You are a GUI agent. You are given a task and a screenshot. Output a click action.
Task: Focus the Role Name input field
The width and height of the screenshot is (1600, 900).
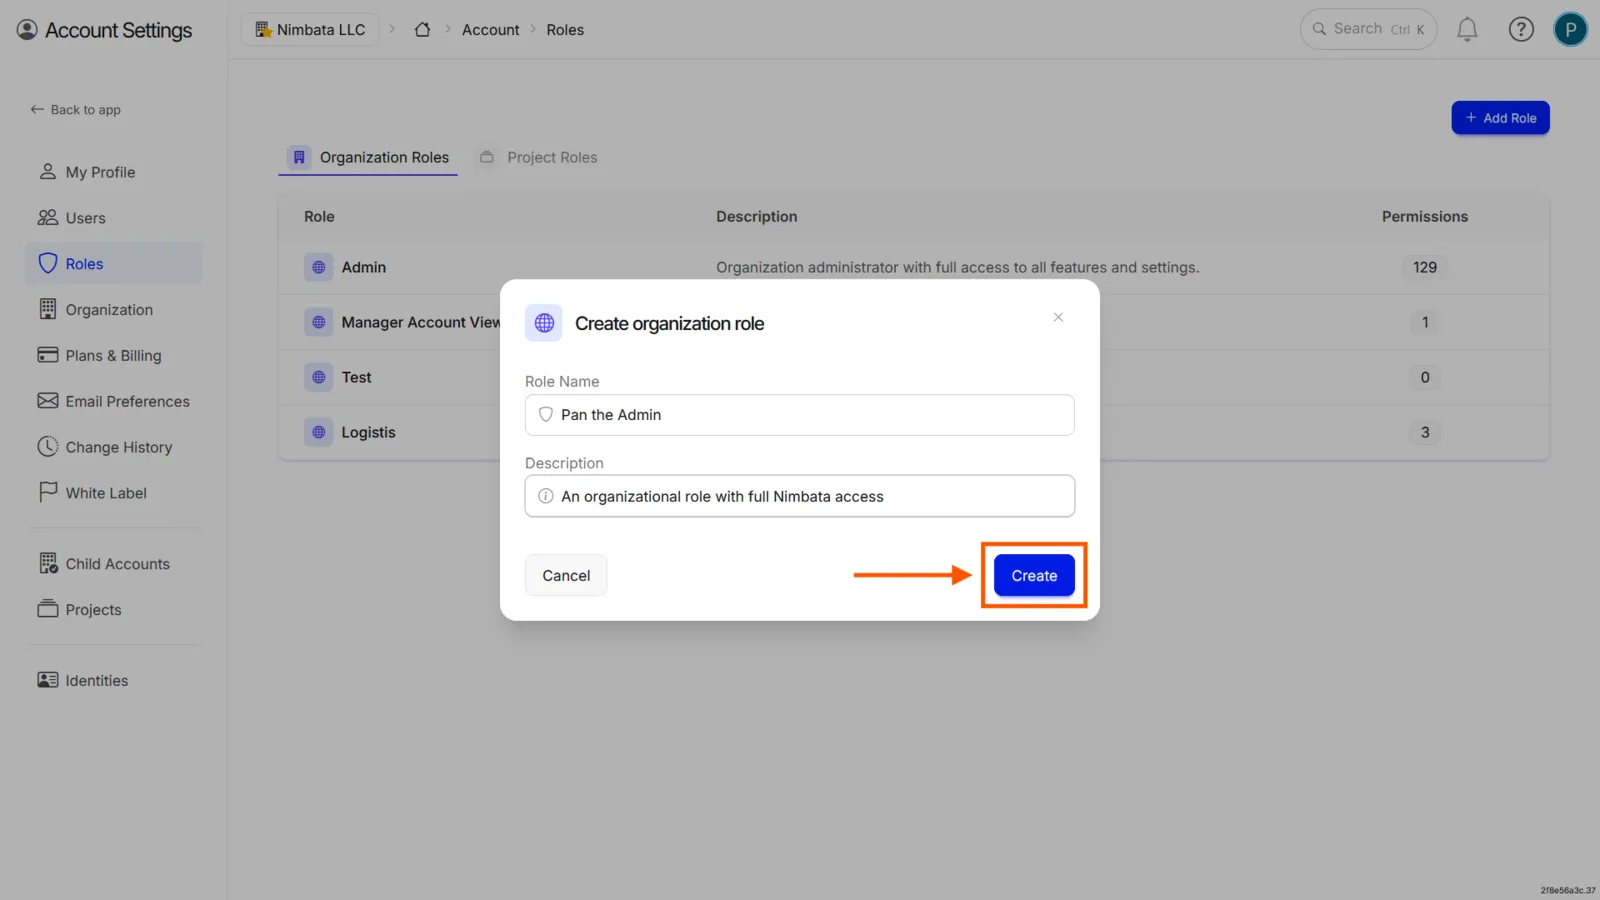coord(799,415)
